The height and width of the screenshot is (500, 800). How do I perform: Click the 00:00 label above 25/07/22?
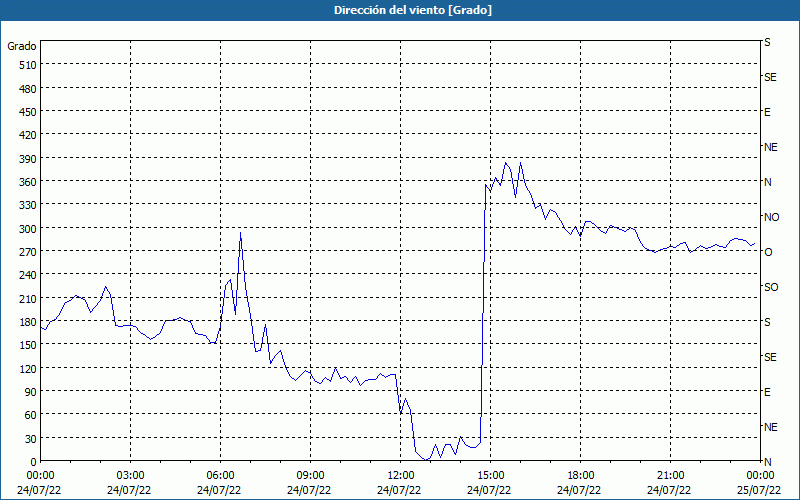[760, 476]
